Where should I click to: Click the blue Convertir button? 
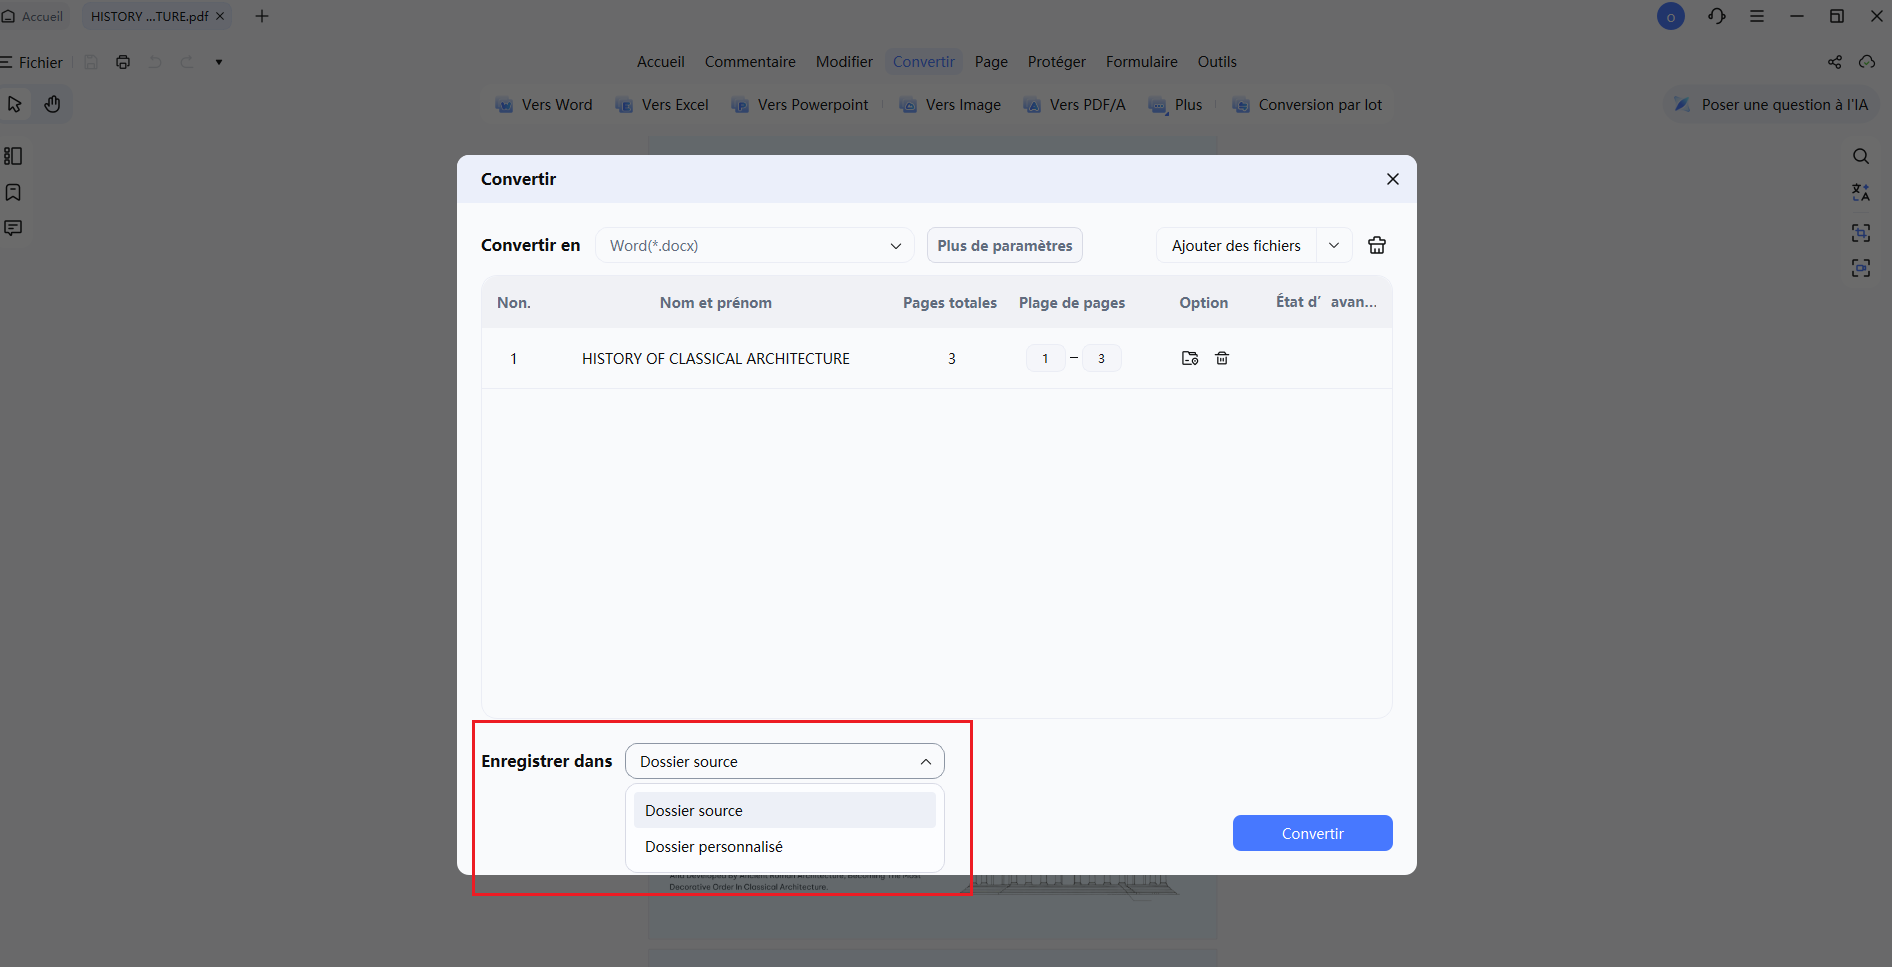1313,833
